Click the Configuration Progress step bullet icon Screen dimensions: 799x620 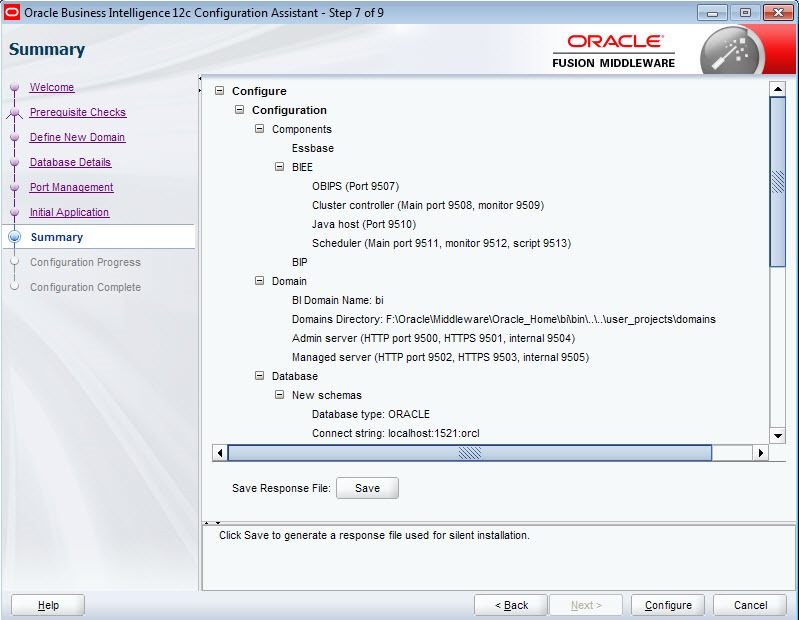click(x=15, y=262)
